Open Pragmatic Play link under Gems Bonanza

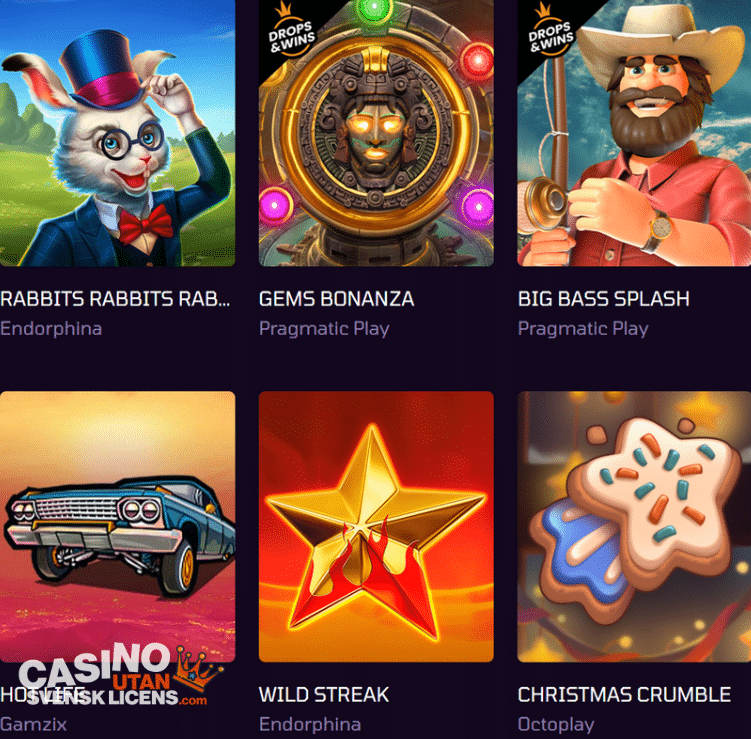(x=324, y=329)
